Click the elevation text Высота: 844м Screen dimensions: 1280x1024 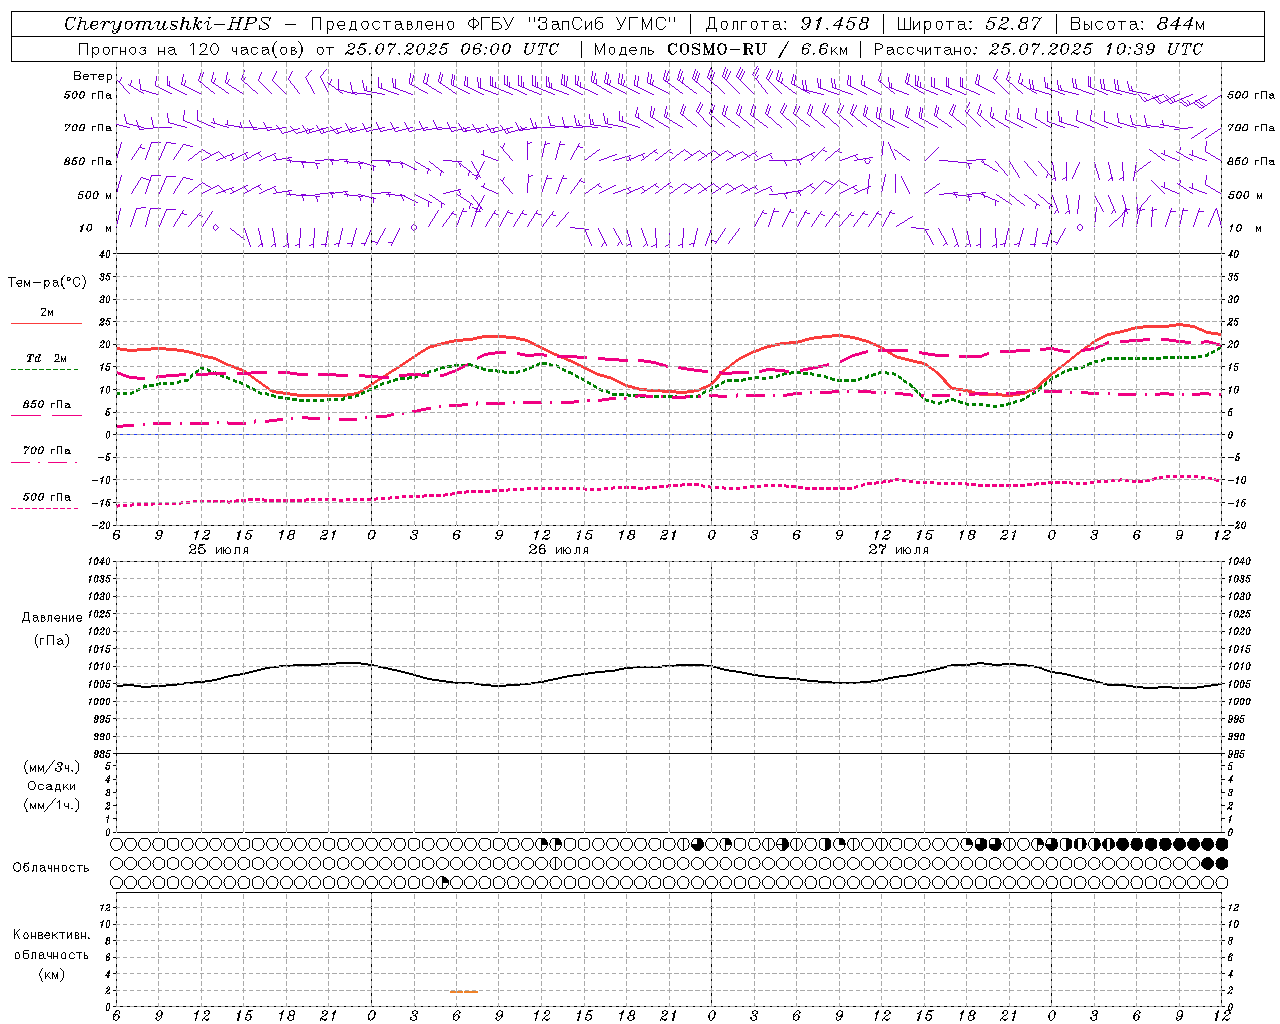coord(1137,24)
